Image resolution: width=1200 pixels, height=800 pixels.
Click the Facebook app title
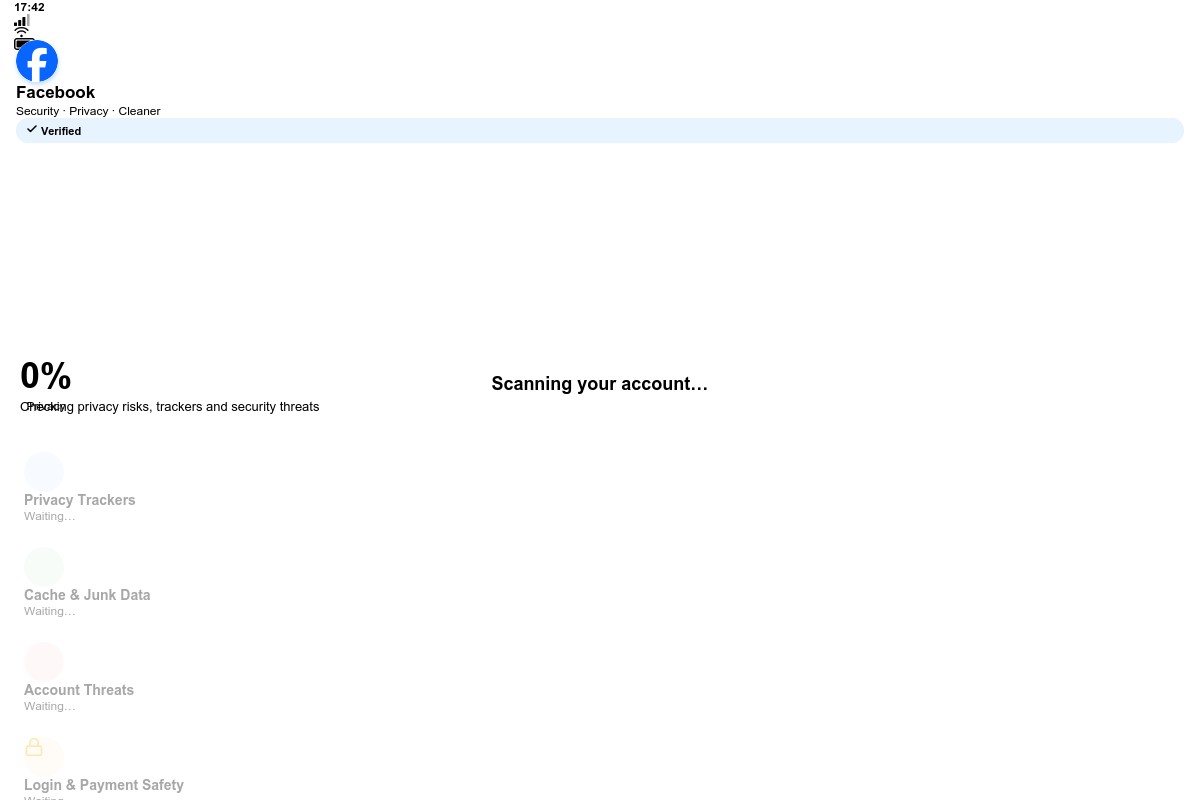coord(55,92)
